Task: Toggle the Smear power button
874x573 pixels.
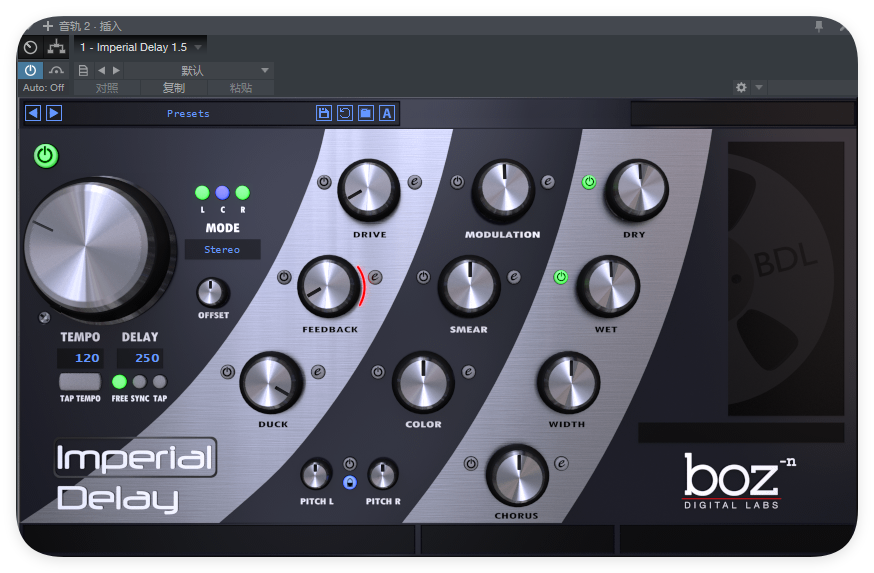Action: point(424,277)
